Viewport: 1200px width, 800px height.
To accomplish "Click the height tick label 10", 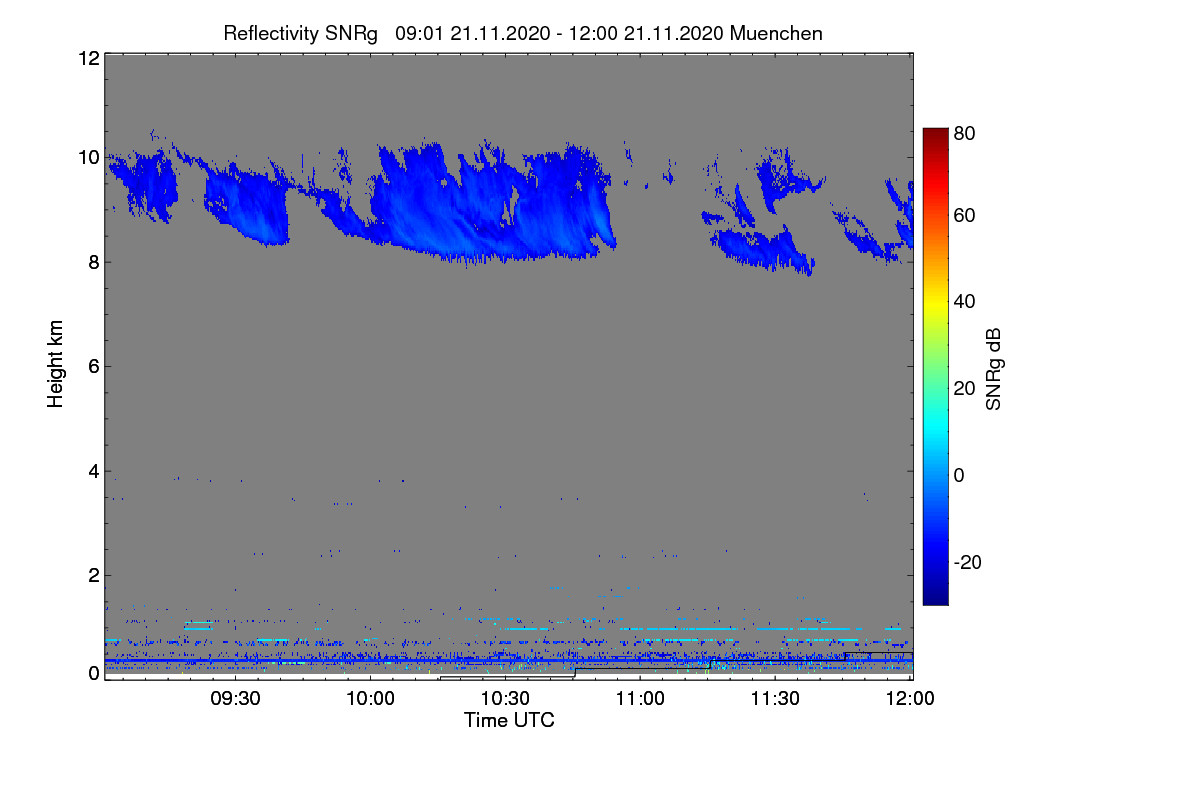I will pos(88,157).
